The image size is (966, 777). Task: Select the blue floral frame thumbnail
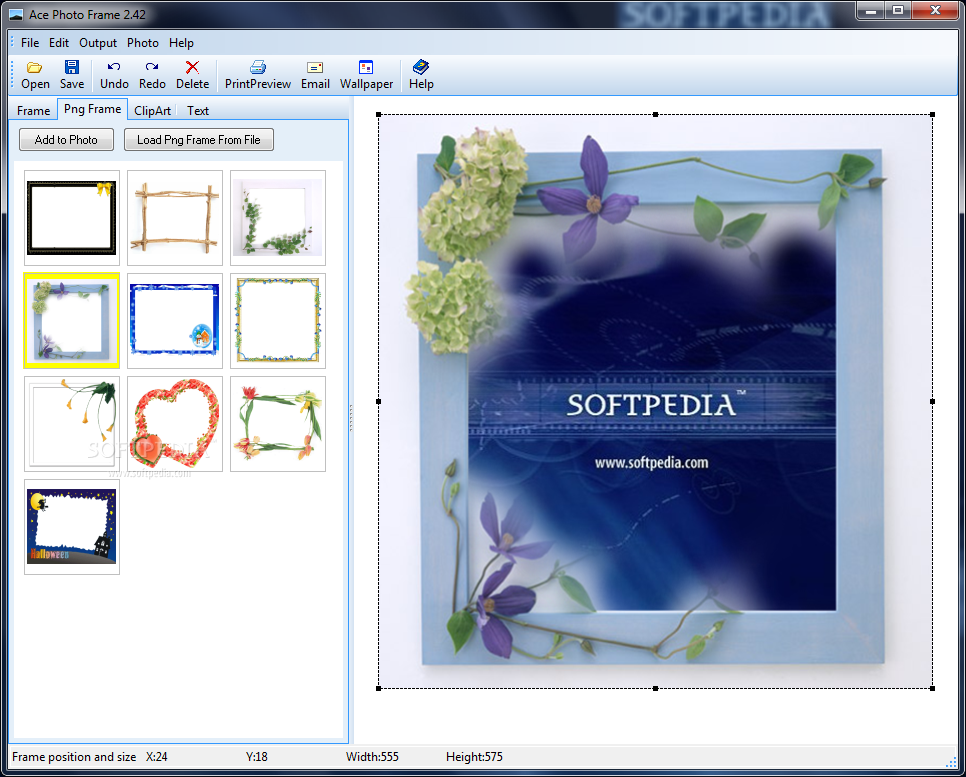71,320
